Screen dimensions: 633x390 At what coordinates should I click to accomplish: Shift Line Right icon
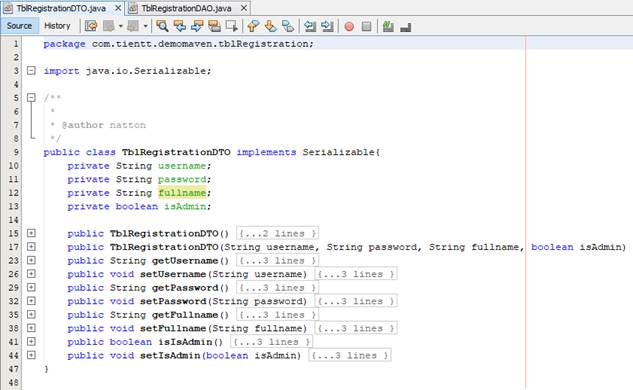[x=327, y=26]
